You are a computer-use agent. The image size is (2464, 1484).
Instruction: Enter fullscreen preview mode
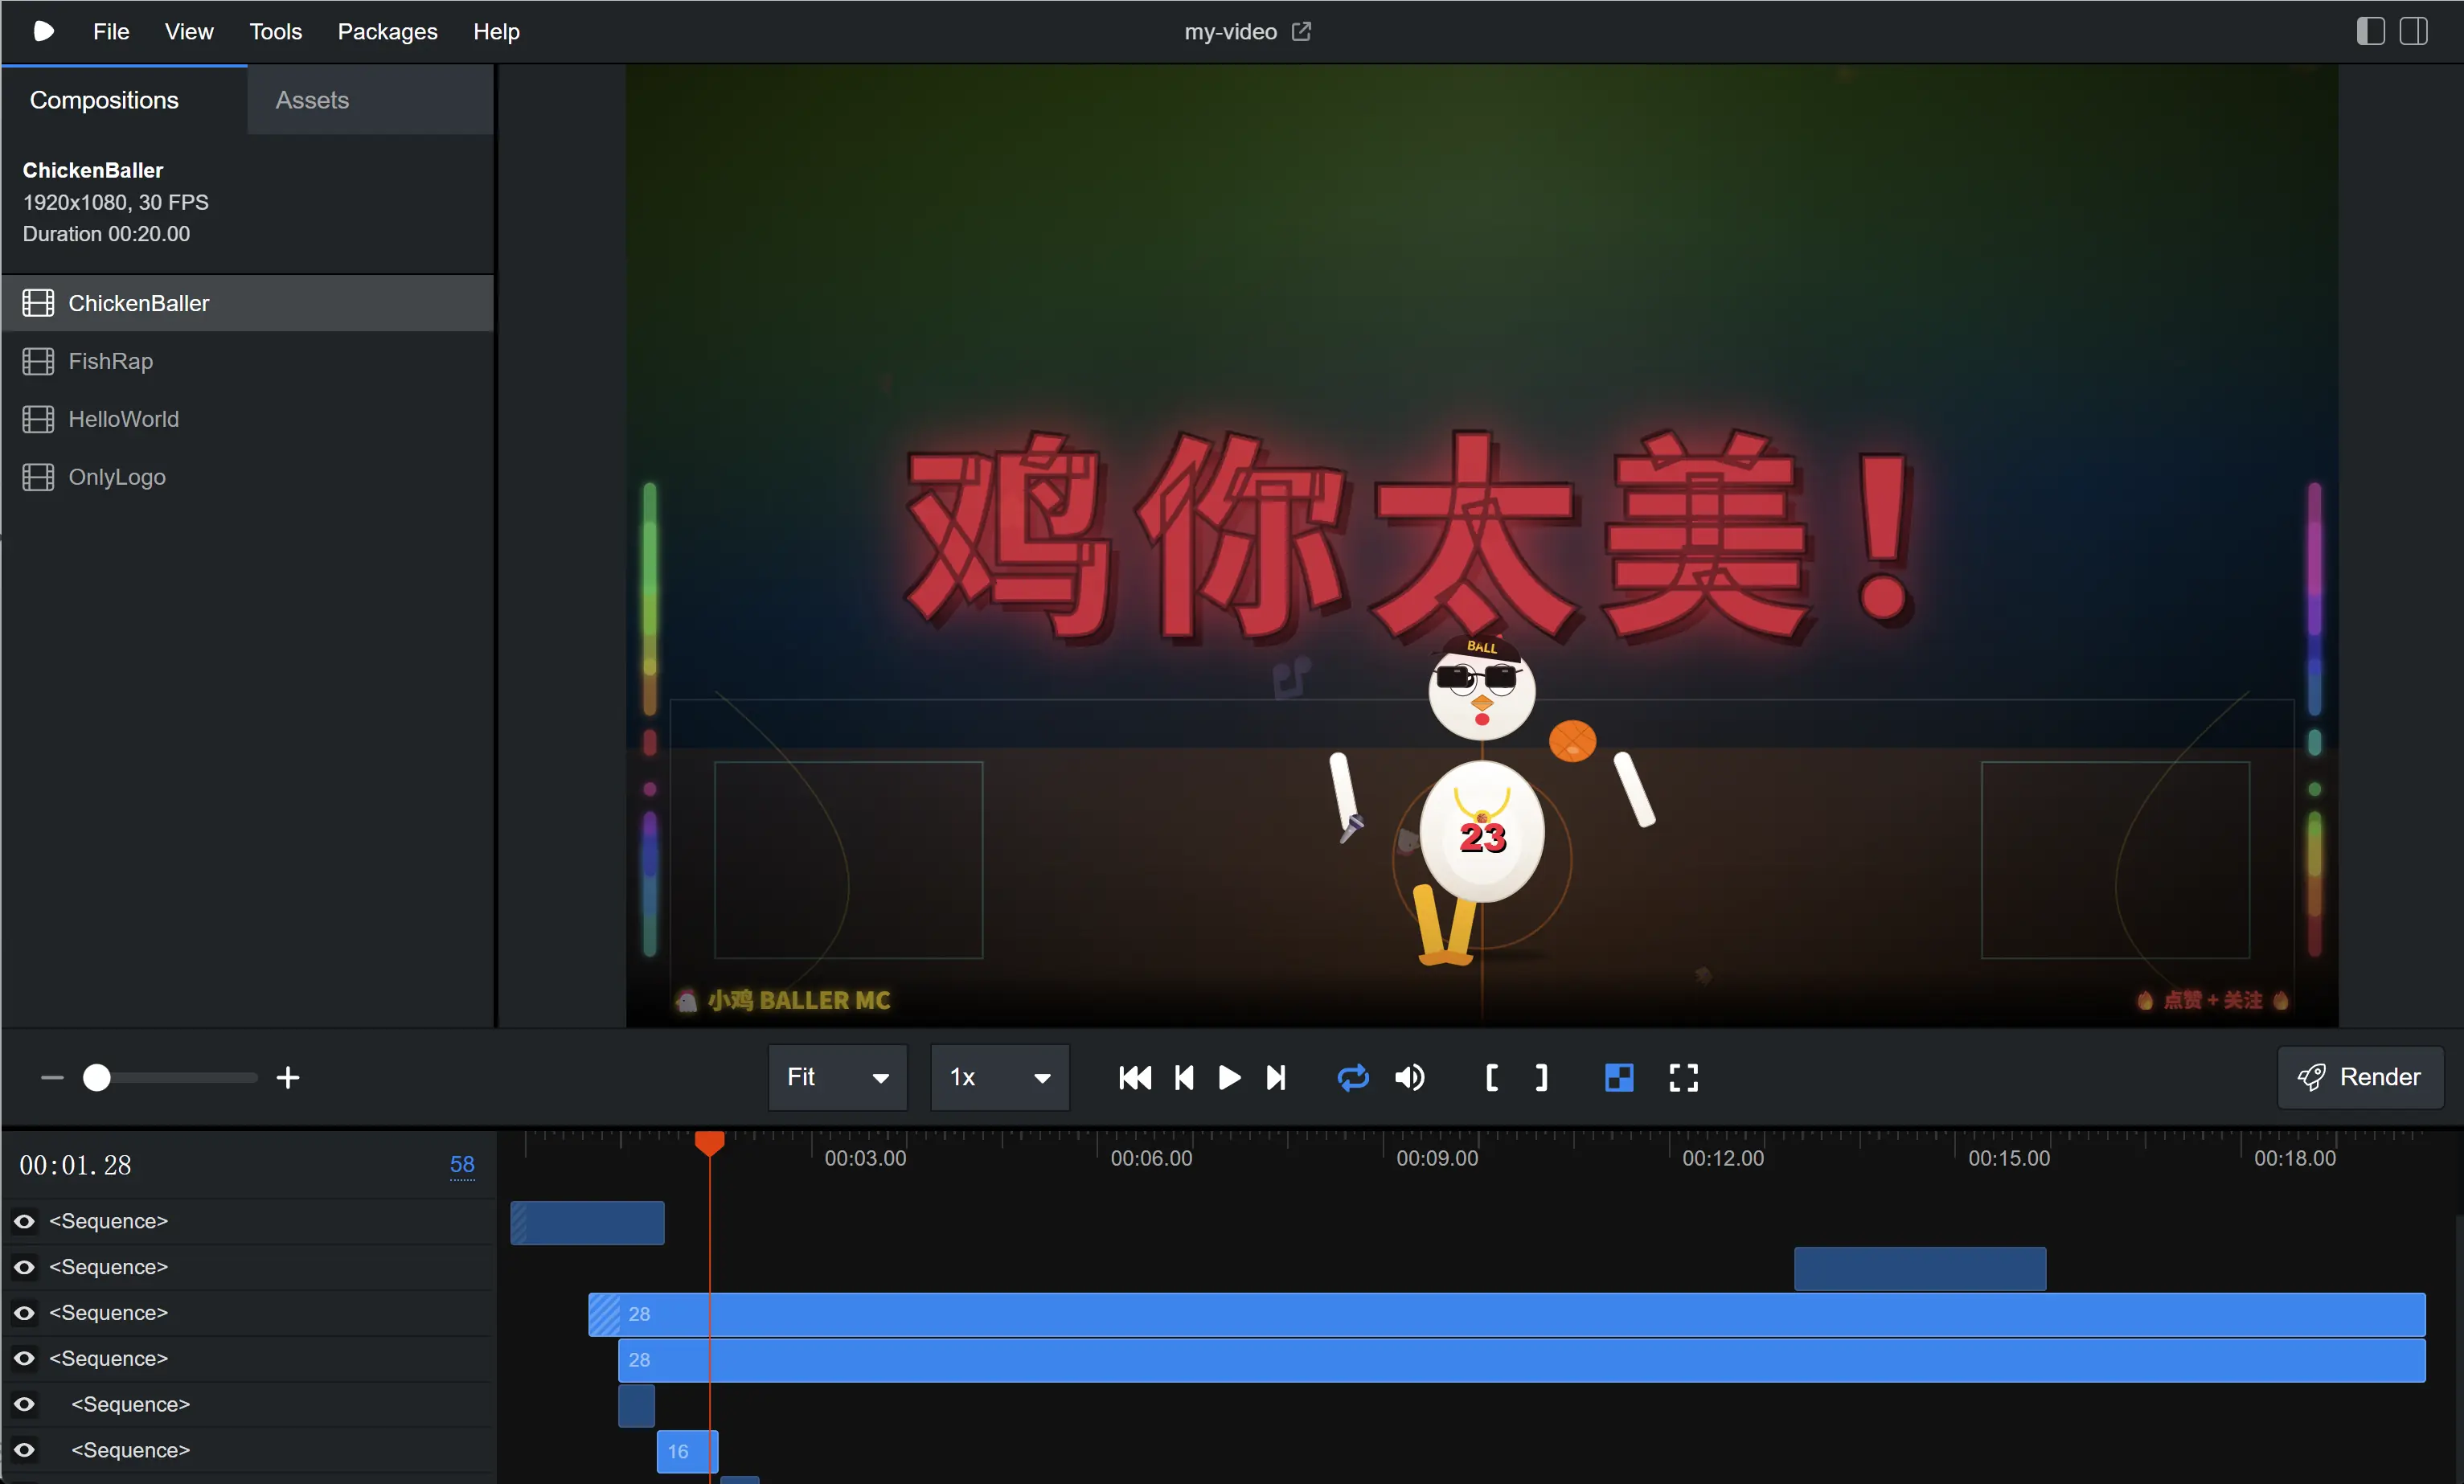(x=1683, y=1077)
